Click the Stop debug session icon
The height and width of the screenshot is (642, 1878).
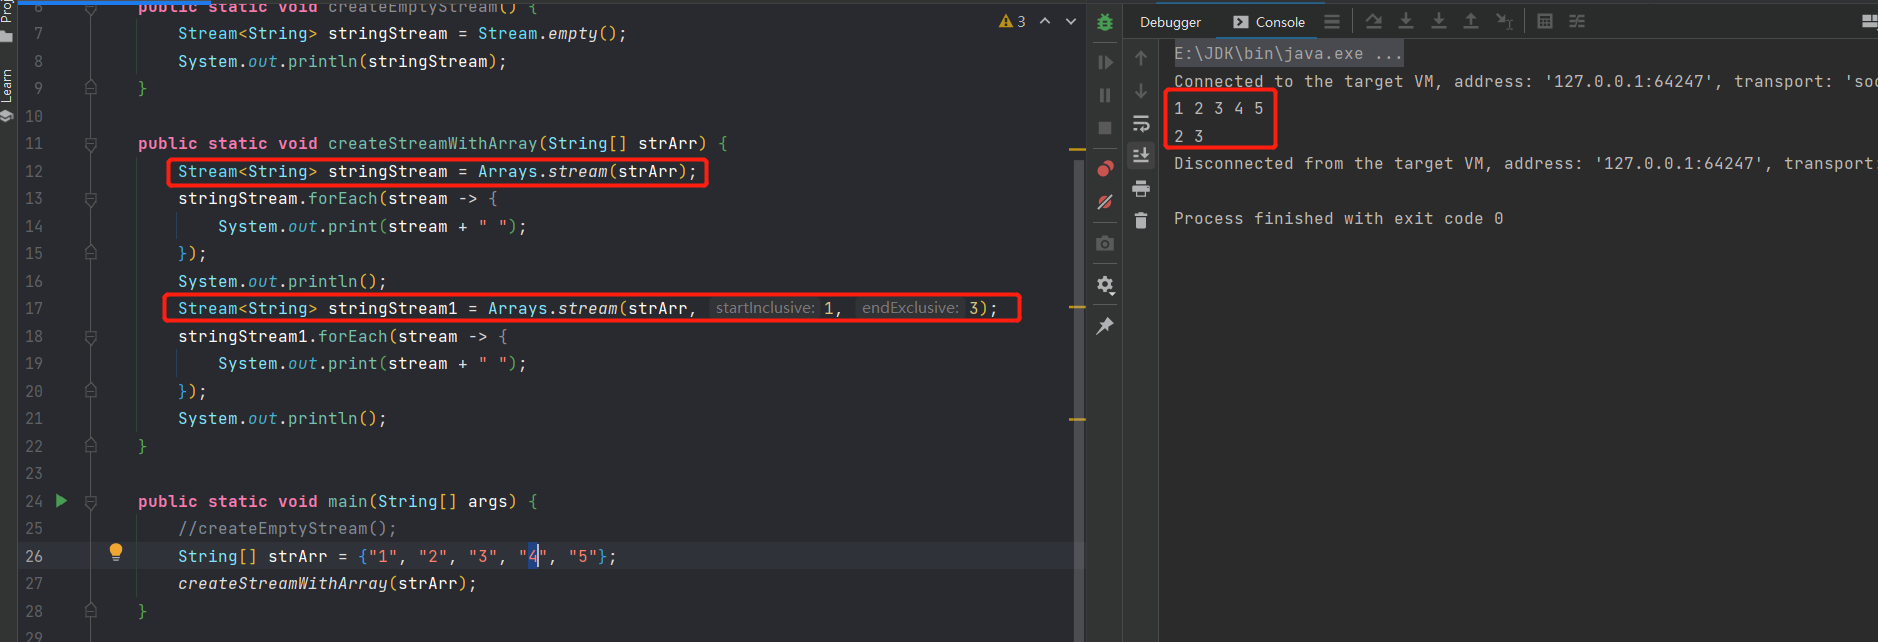click(x=1105, y=128)
